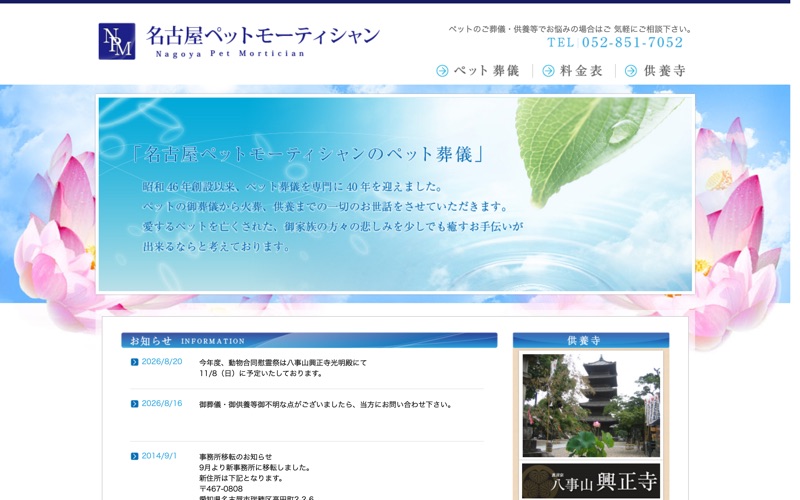Screen dimensions: 800x500
Task: Click the 事務所移転のお知らせ news title
Action: pyautogui.click(x=236, y=457)
